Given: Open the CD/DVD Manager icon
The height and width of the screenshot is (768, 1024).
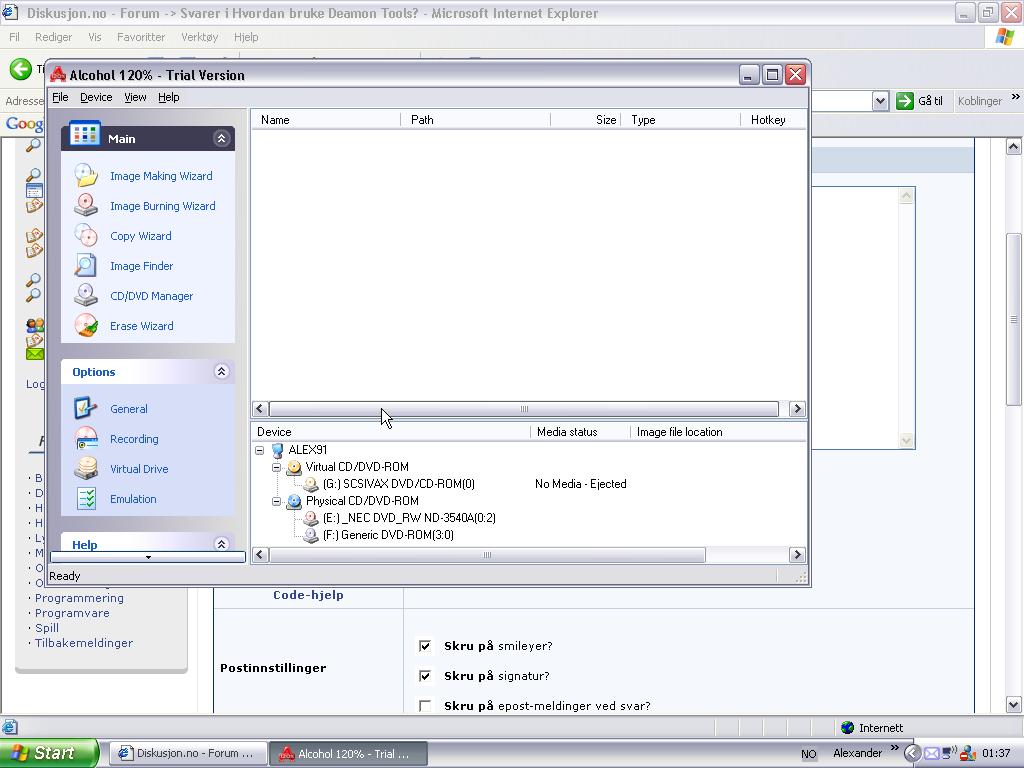Looking at the screenshot, I should (86, 296).
